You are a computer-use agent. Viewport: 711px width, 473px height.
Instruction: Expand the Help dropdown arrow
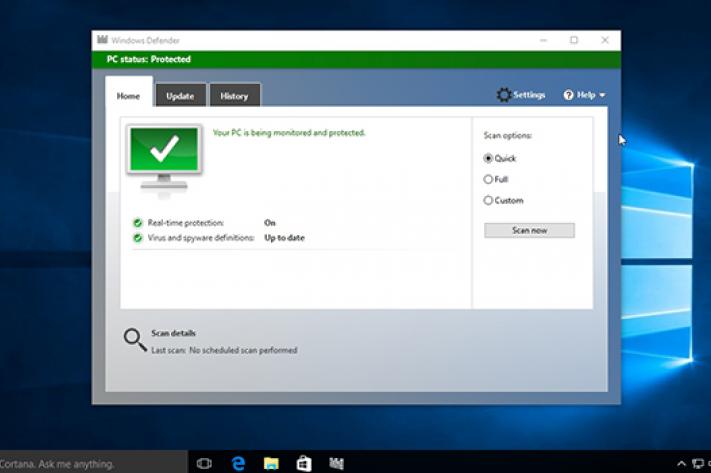602,96
